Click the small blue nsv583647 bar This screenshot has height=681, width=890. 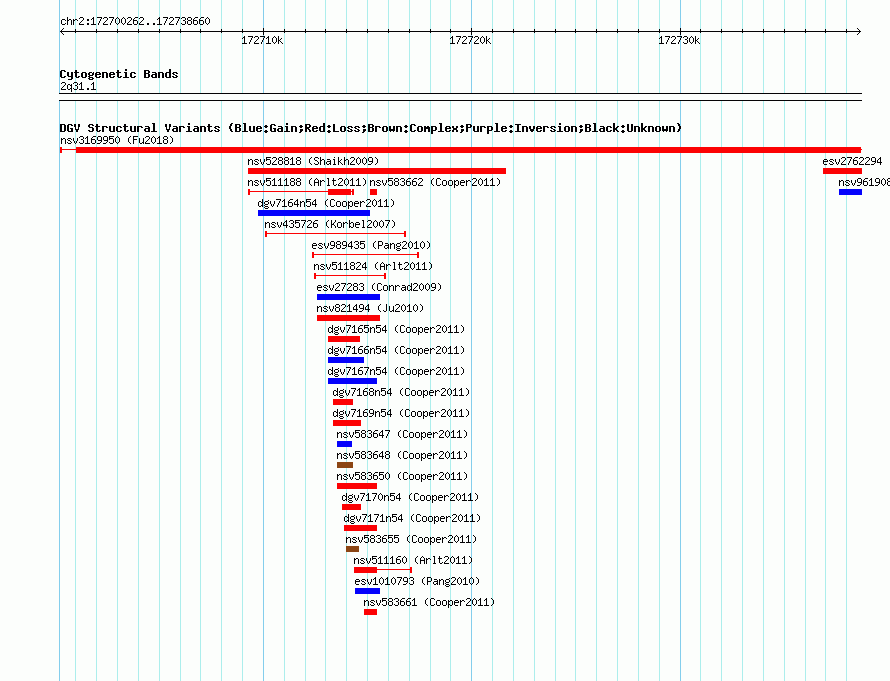point(345,444)
